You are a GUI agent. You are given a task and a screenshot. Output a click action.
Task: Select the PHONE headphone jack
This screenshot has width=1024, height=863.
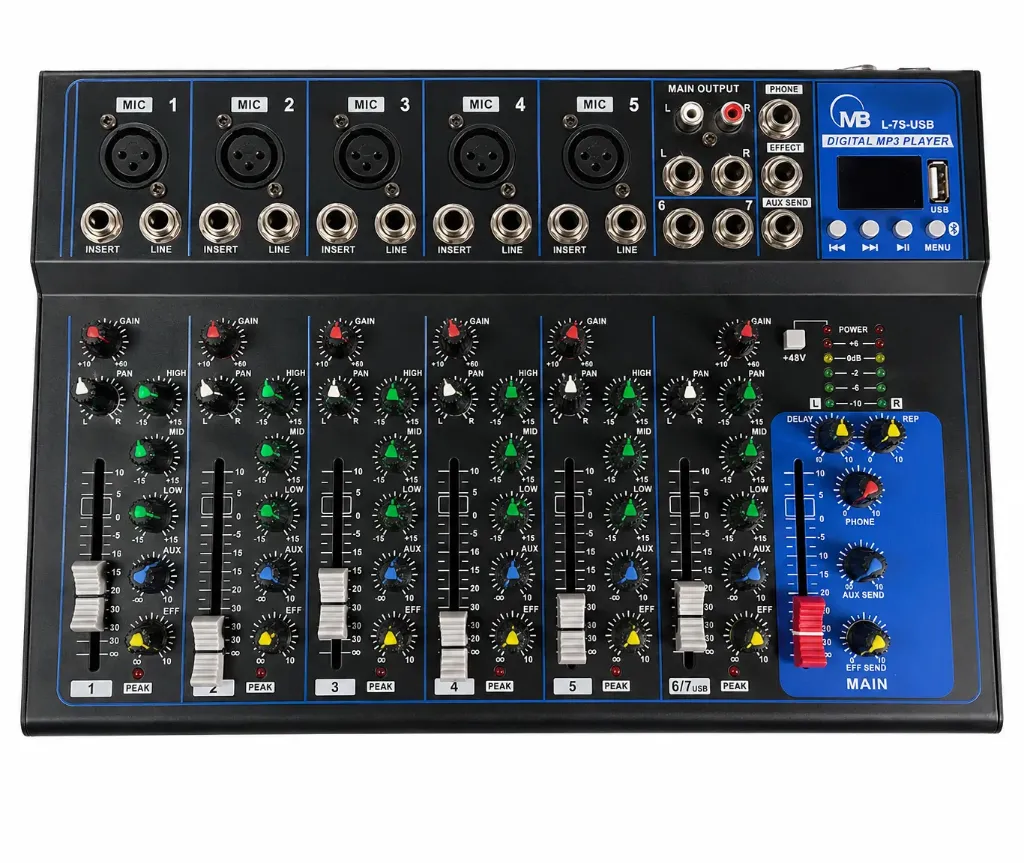pos(782,118)
